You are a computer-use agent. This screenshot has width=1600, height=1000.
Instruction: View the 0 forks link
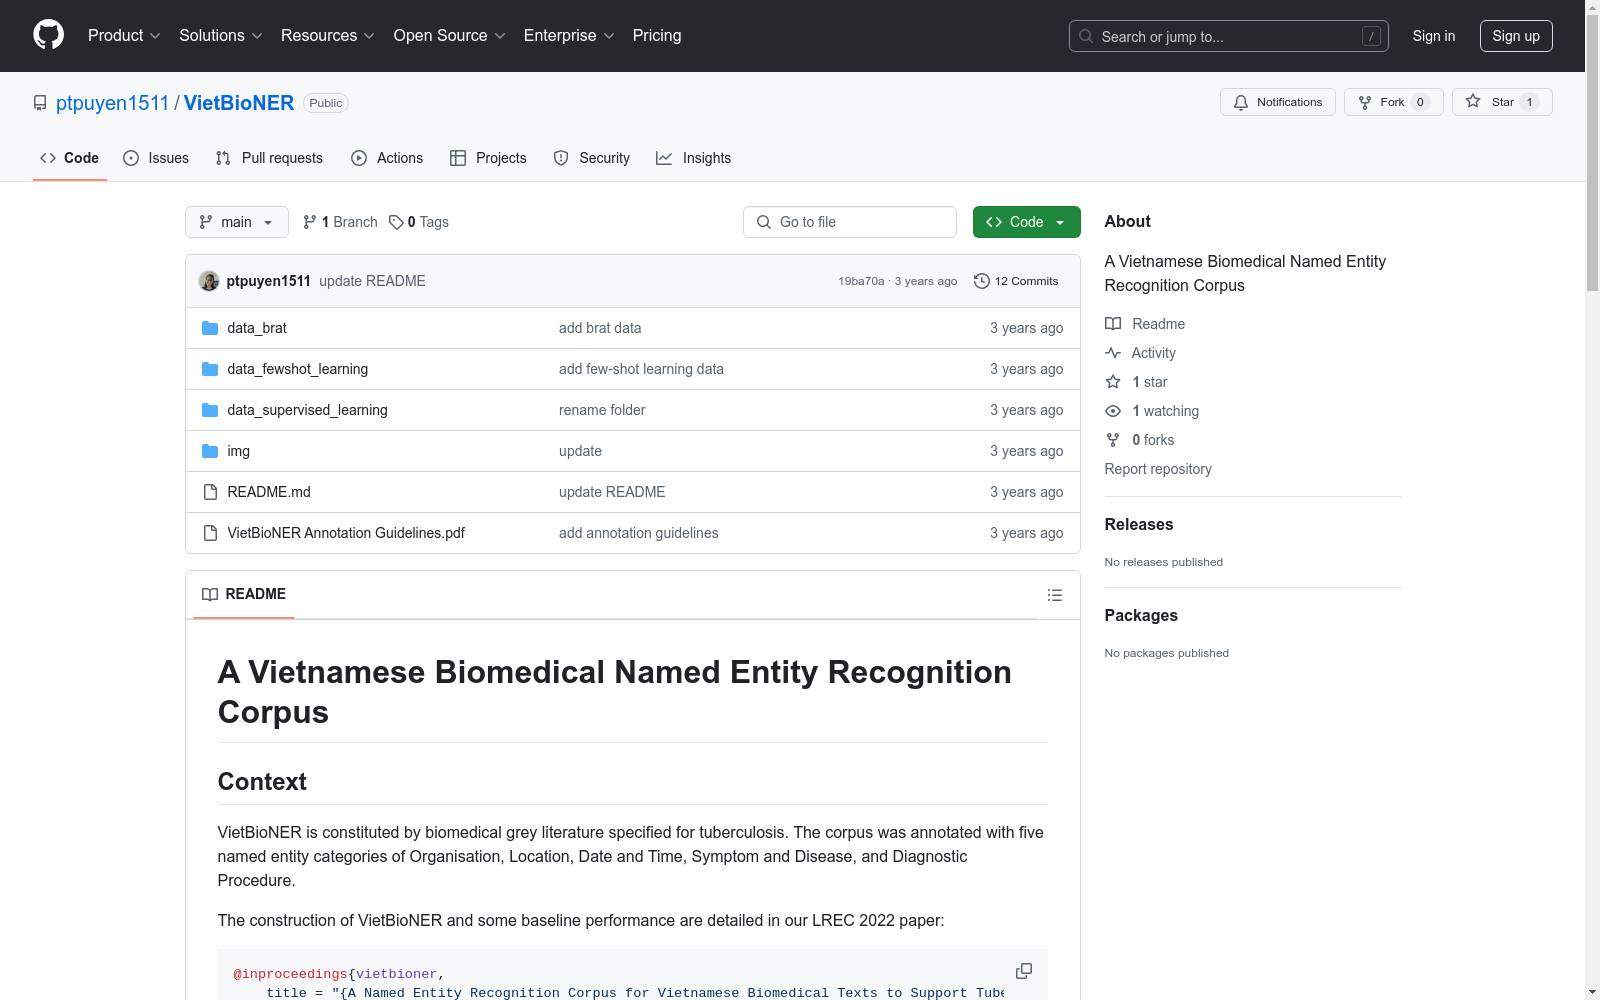pyautogui.click(x=1140, y=440)
